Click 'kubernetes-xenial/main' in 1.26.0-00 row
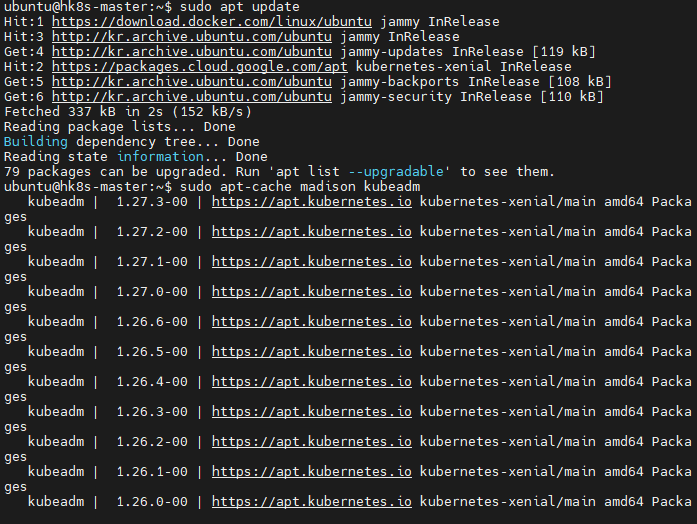This screenshot has width=697, height=524. click(x=508, y=502)
